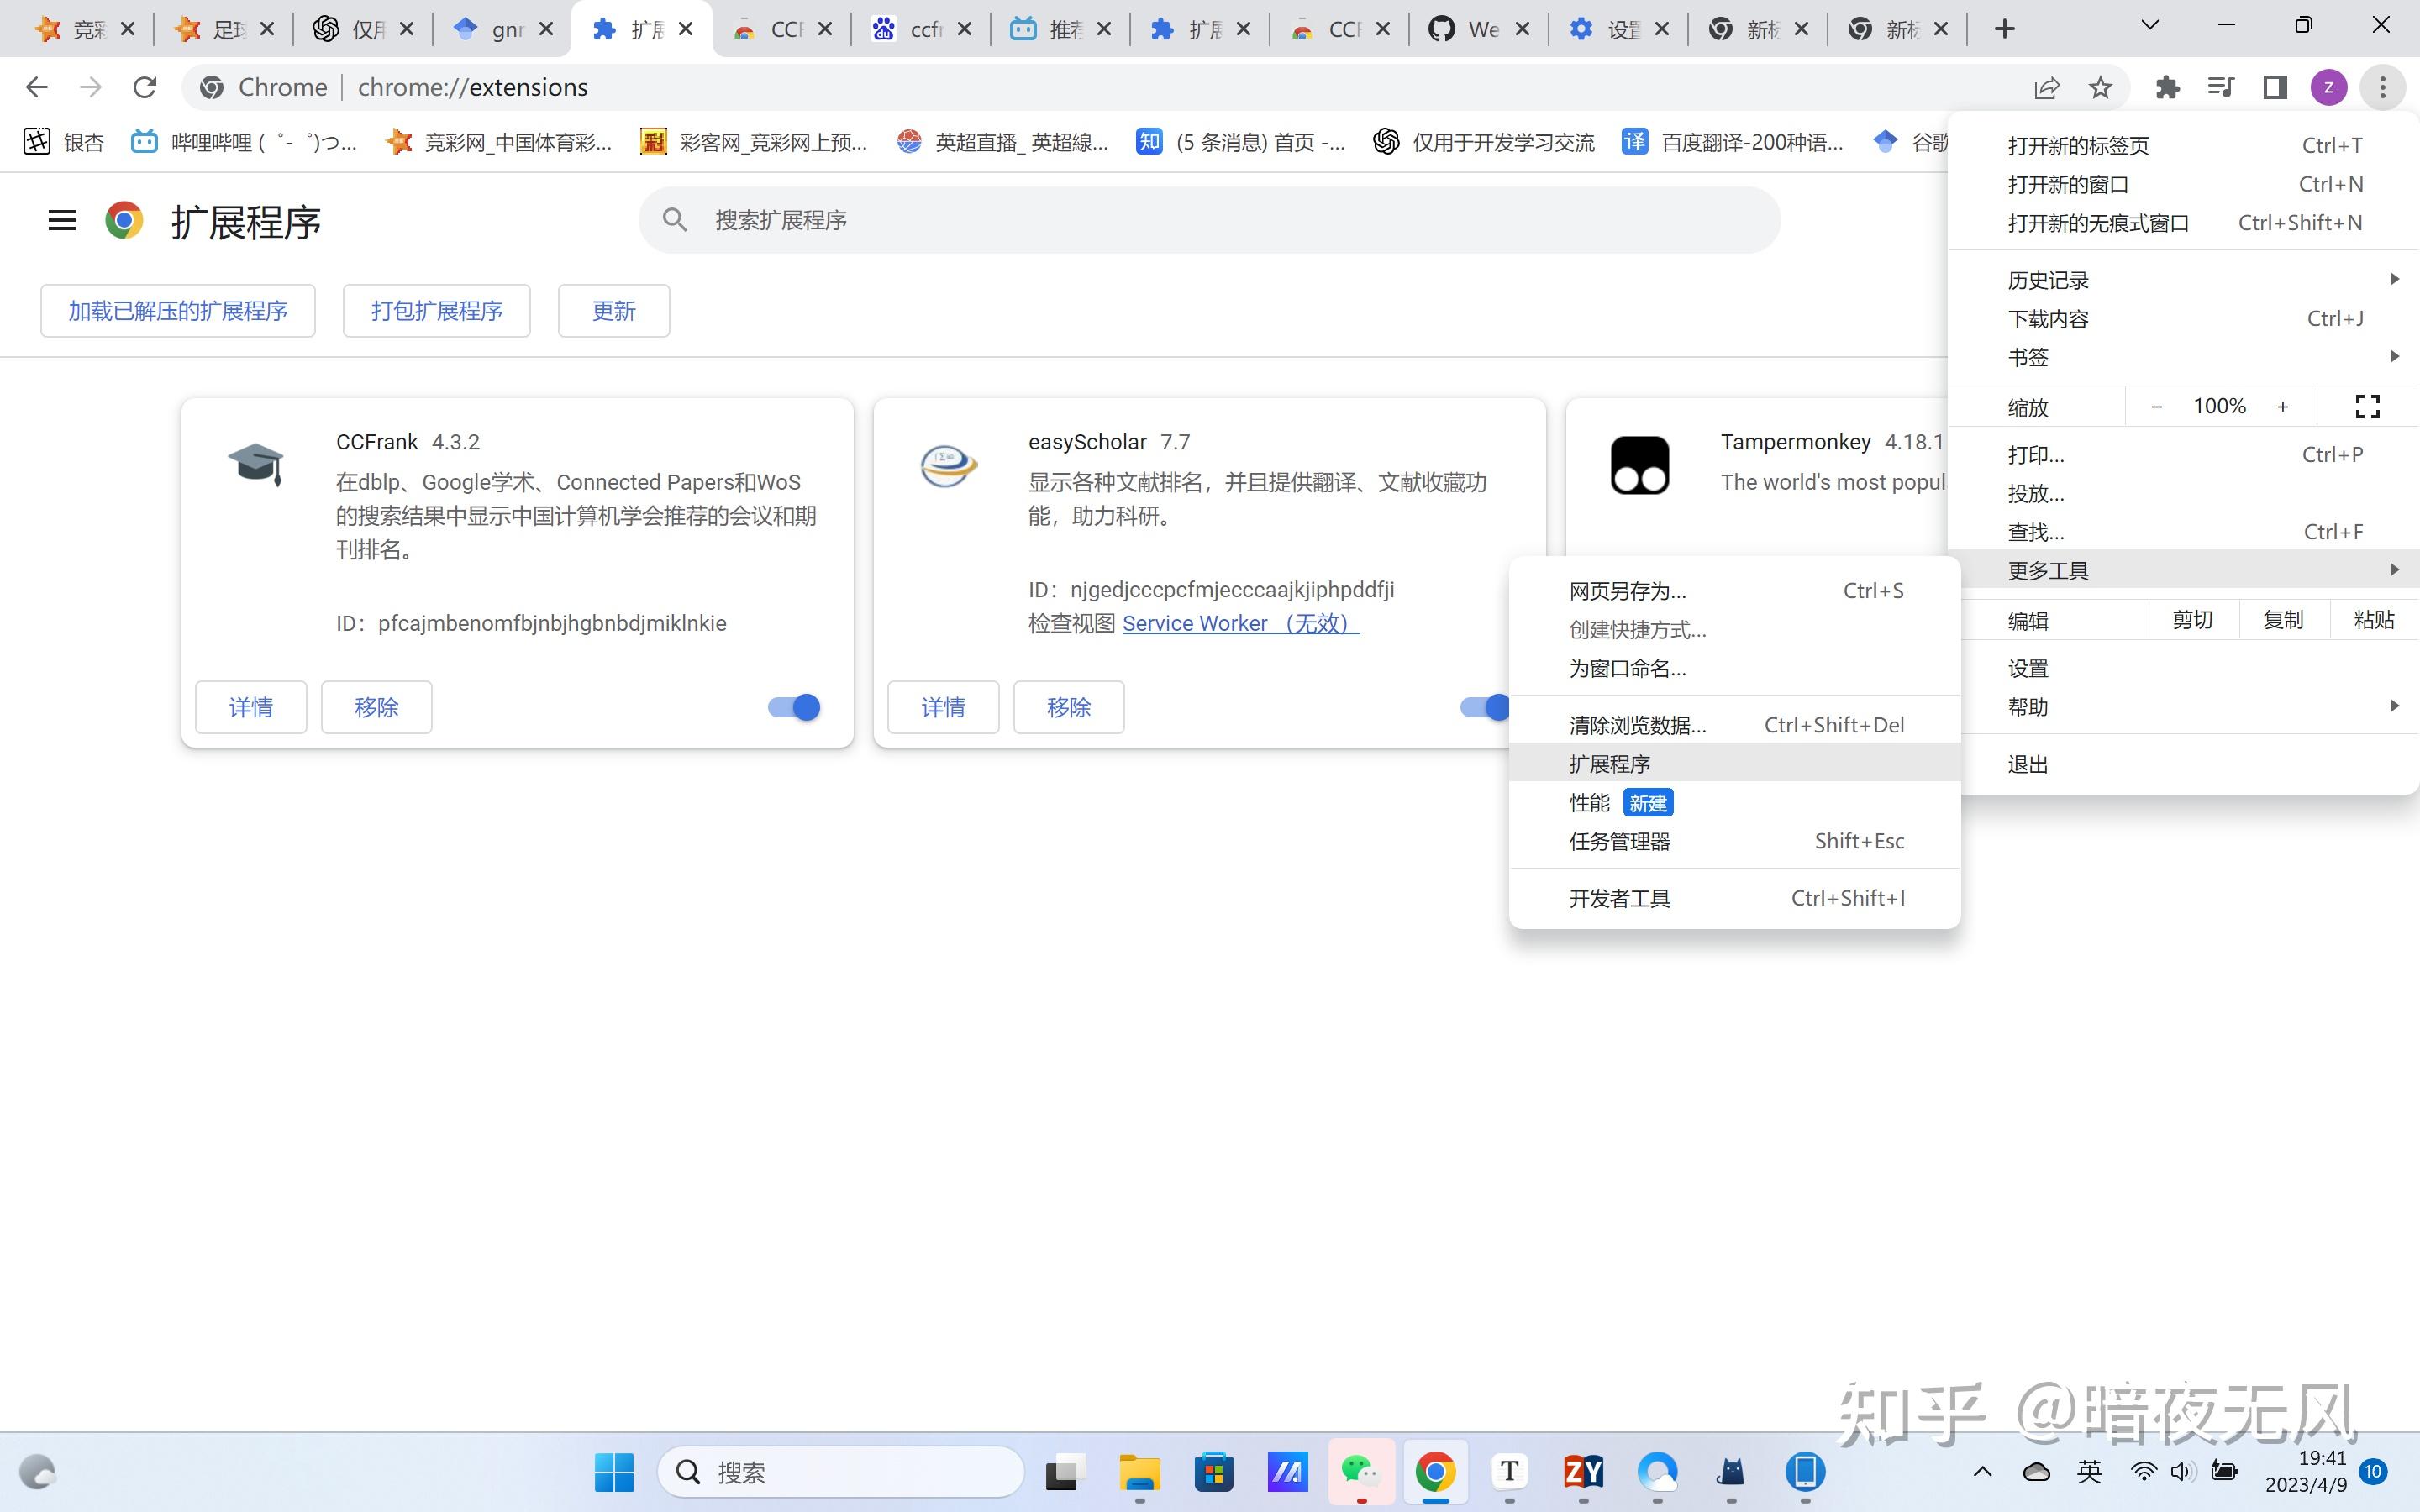This screenshot has width=2420, height=1512.
Task: Open 详情 for easyScholar
Action: (943, 707)
